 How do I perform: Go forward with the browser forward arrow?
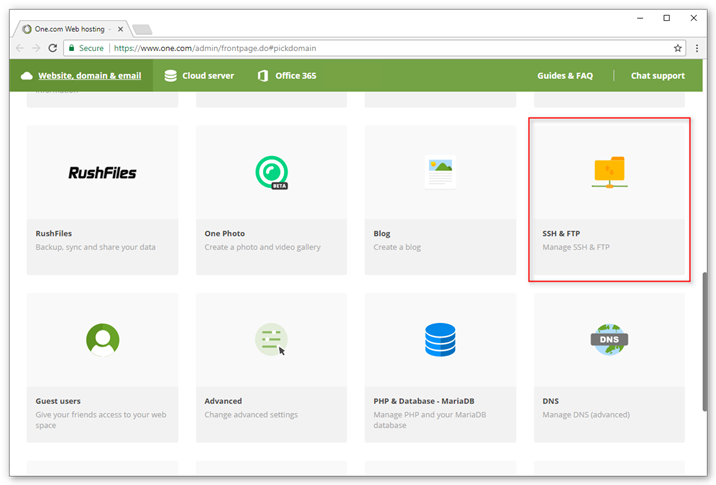36,48
